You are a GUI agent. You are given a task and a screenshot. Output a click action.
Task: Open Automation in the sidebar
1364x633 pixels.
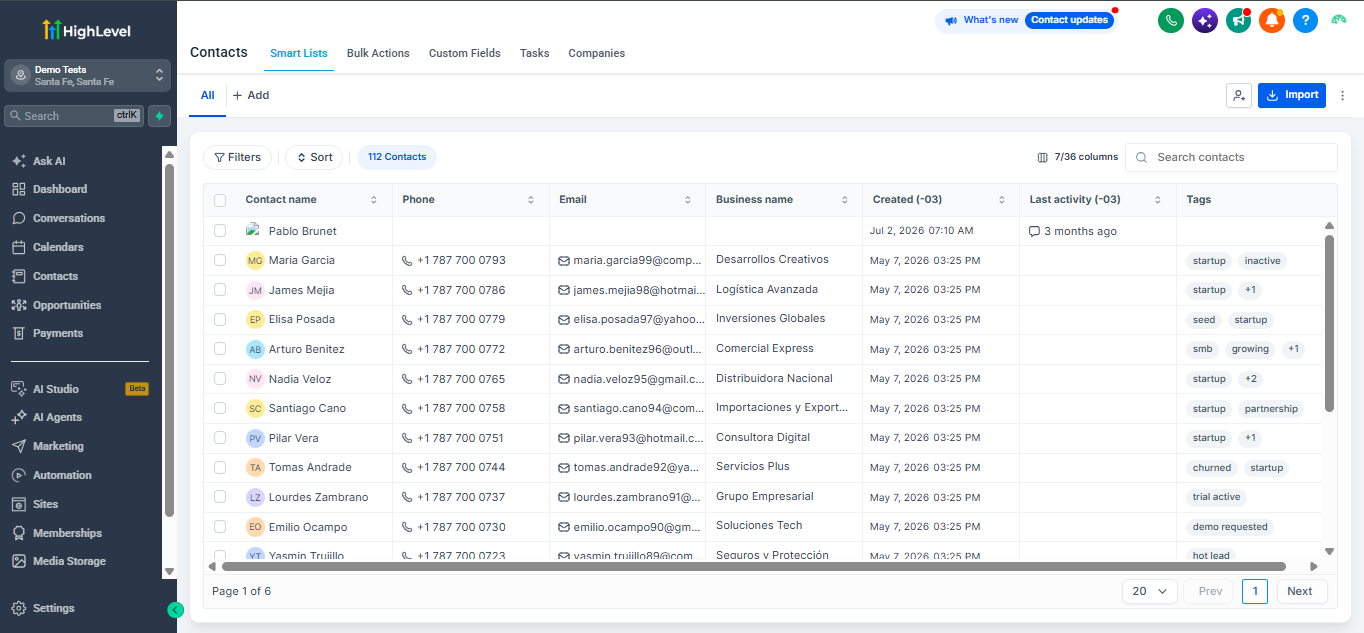[52, 475]
